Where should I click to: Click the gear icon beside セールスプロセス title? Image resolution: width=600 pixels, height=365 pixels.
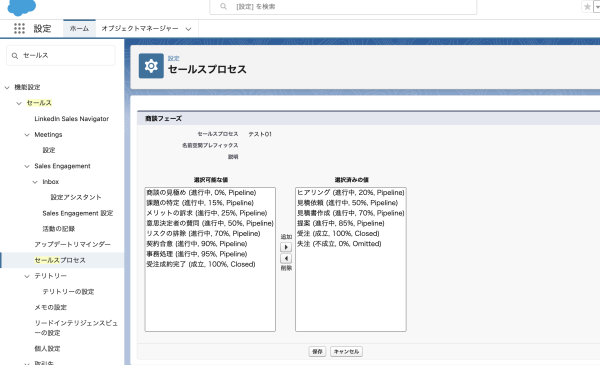[151, 66]
